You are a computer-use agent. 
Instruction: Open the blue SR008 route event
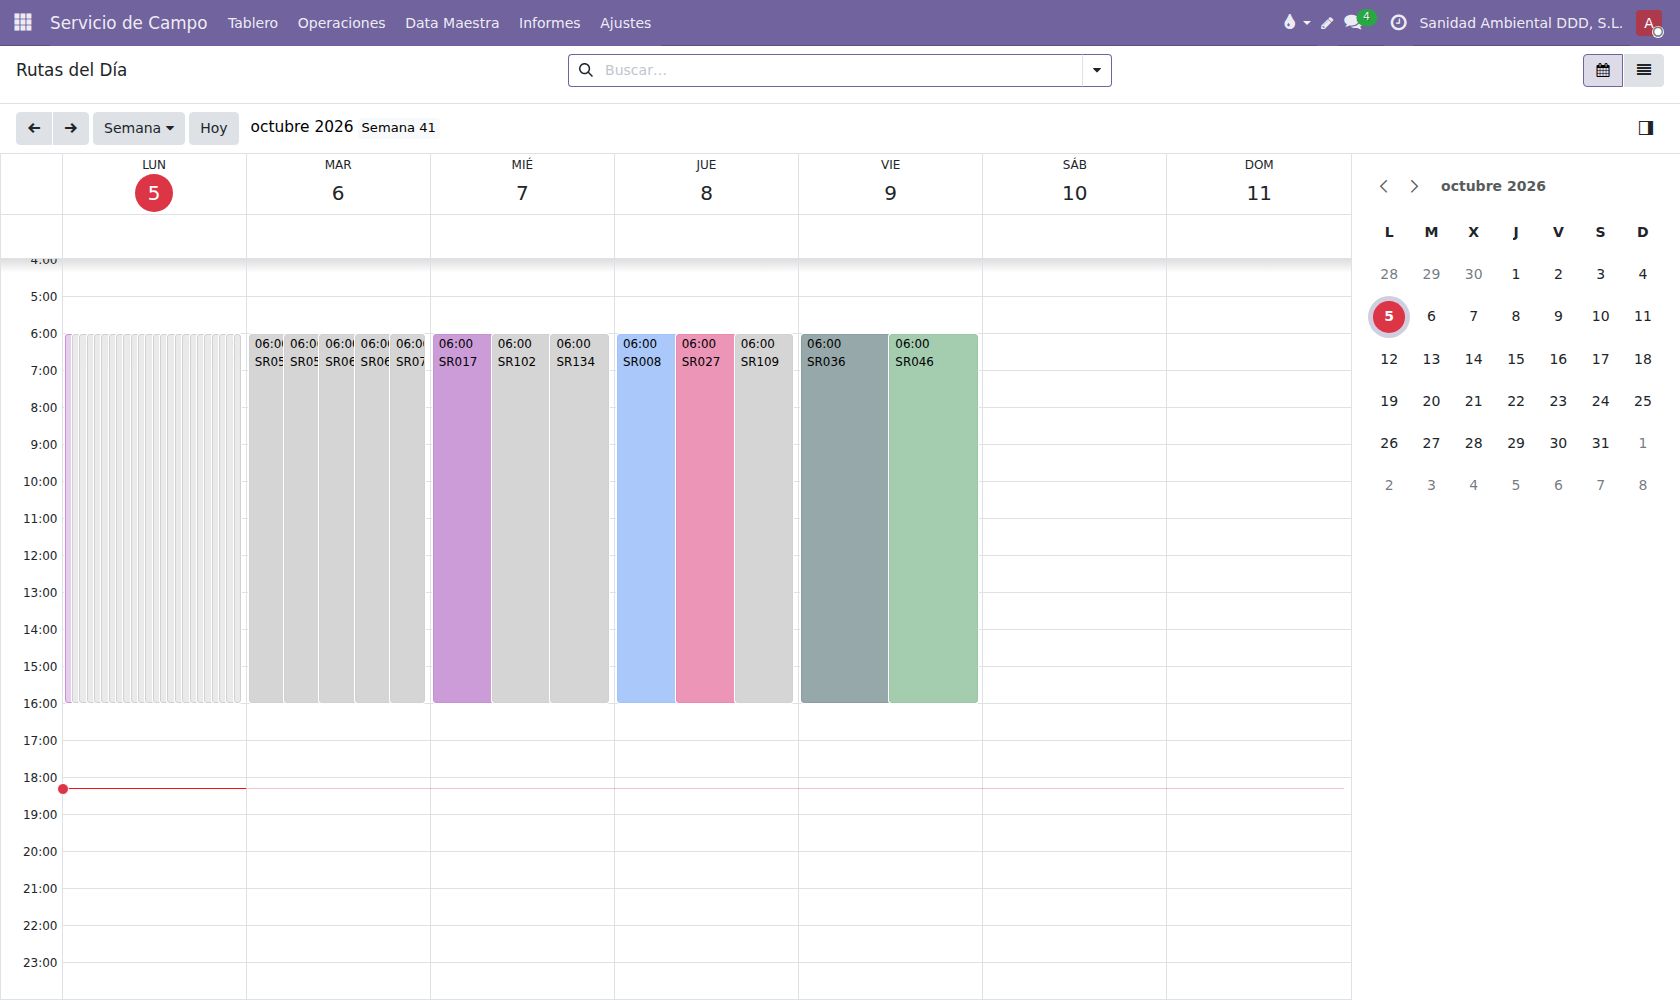point(646,518)
